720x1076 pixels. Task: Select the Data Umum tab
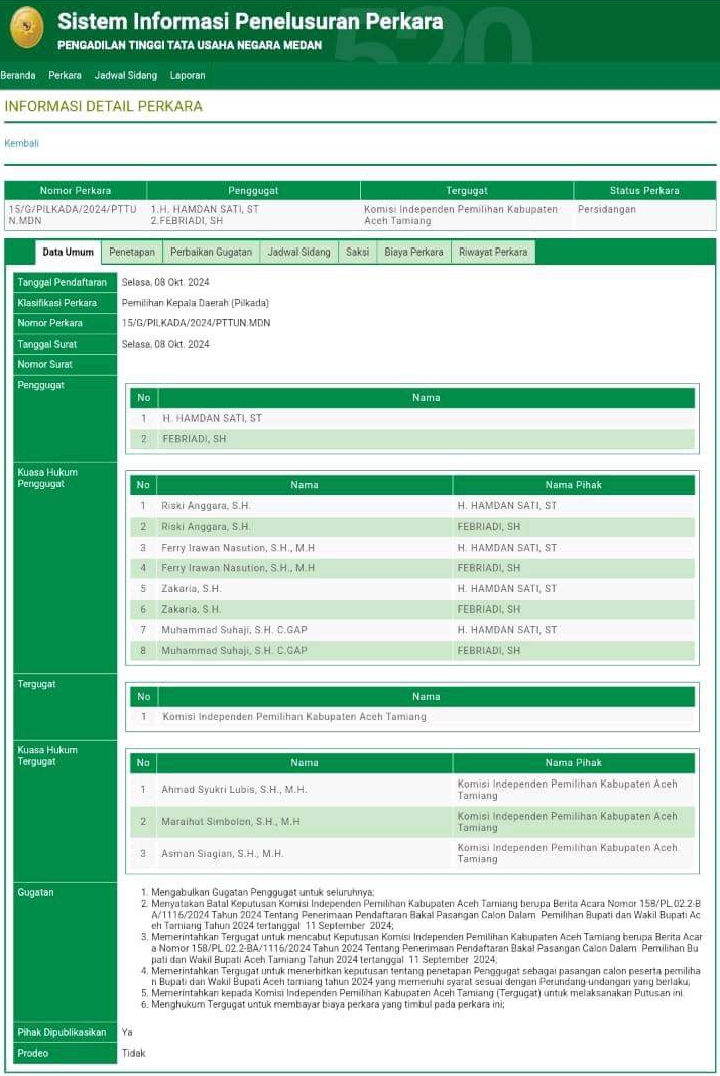coord(68,252)
